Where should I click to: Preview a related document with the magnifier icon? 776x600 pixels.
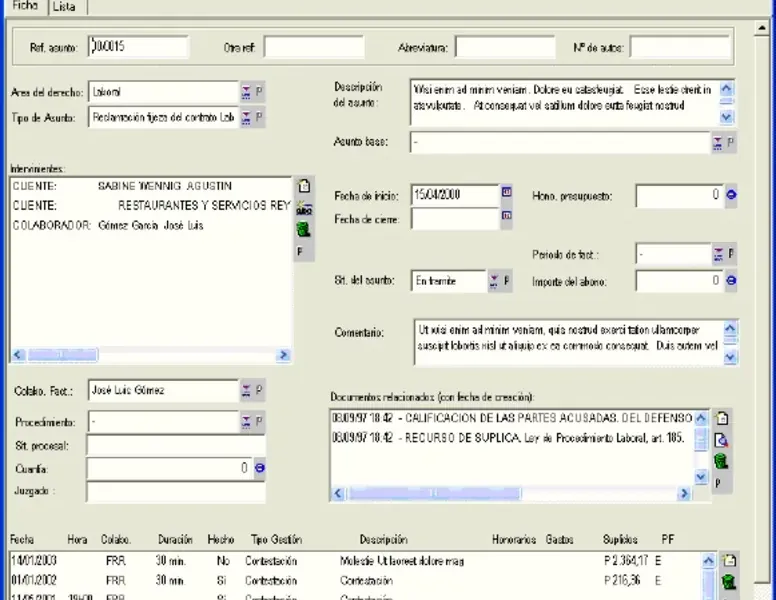click(720, 440)
